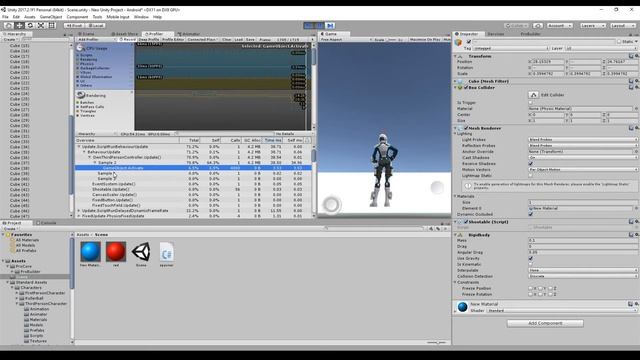Screen dimensions: 640x360
Task: Click the Rendering profiler module icon
Action: point(80,95)
